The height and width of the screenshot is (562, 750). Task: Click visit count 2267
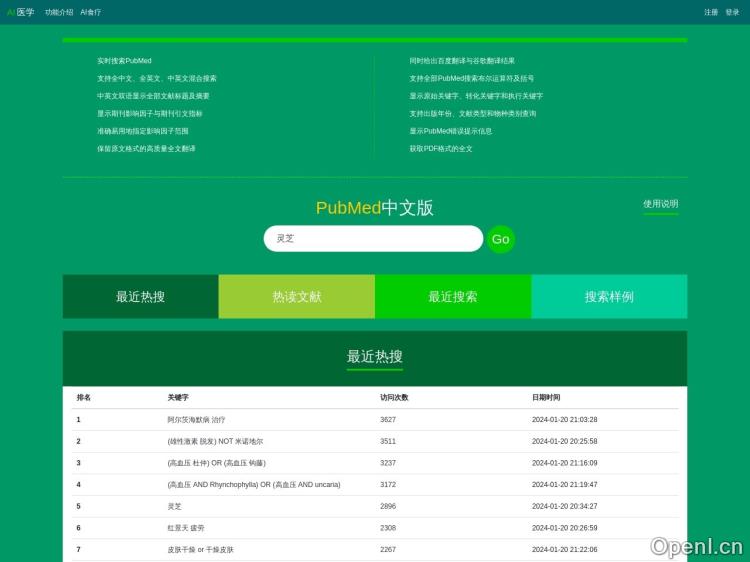(x=388, y=550)
